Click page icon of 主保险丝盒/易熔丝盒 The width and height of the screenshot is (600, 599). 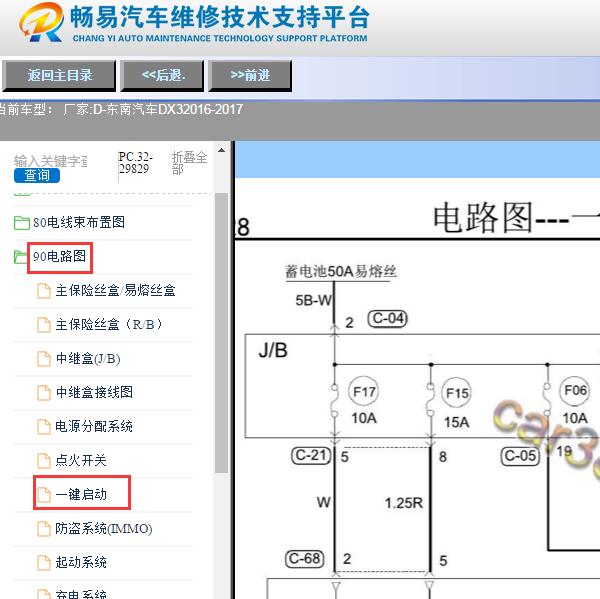44,291
